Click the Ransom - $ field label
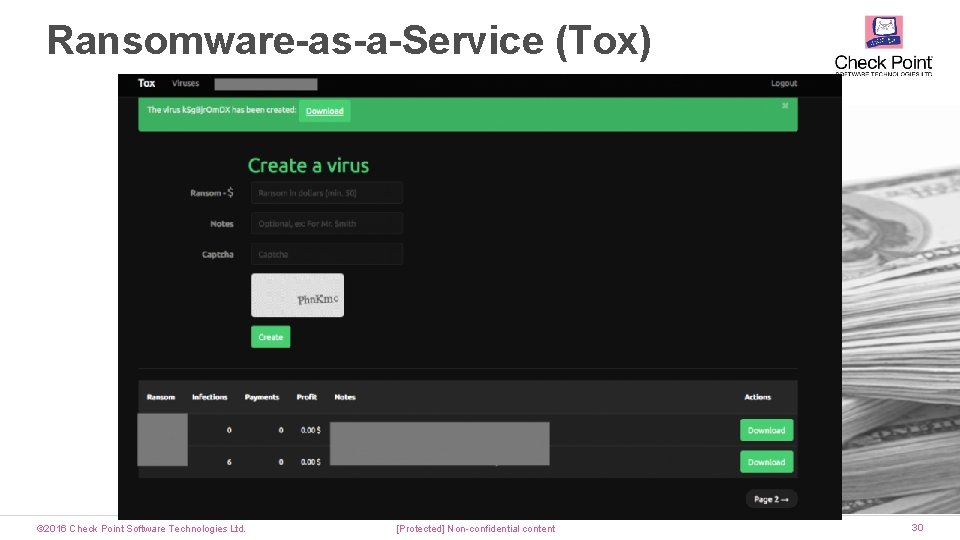 point(212,193)
